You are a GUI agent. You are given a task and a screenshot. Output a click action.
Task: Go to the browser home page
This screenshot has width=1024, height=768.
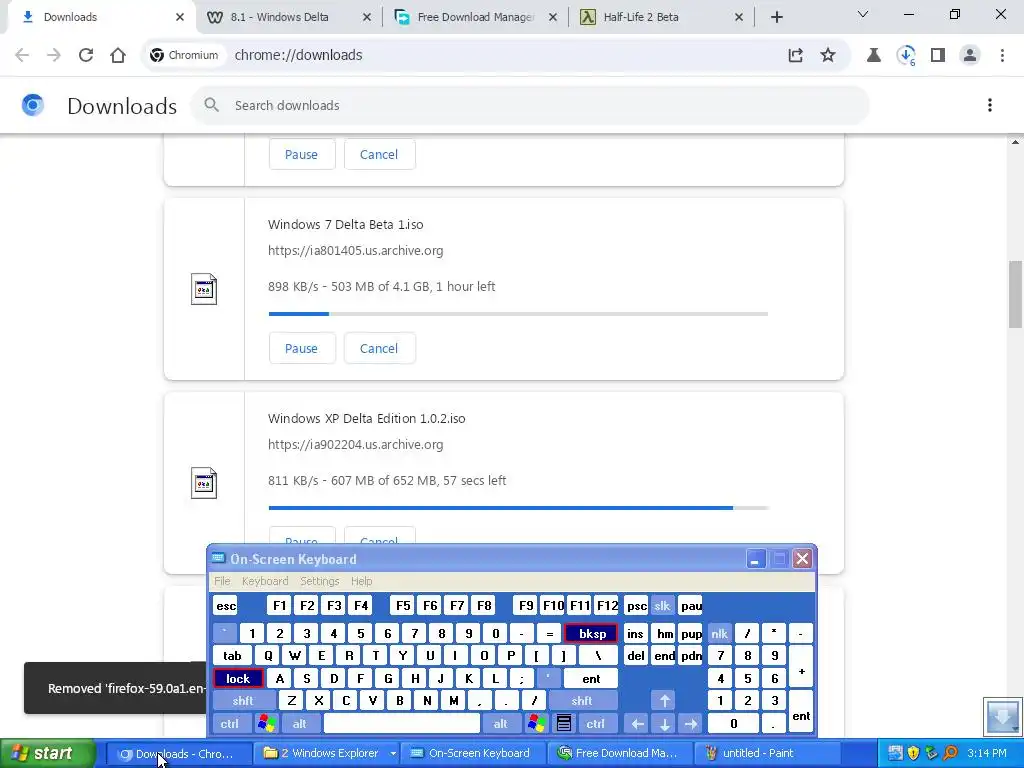click(118, 55)
